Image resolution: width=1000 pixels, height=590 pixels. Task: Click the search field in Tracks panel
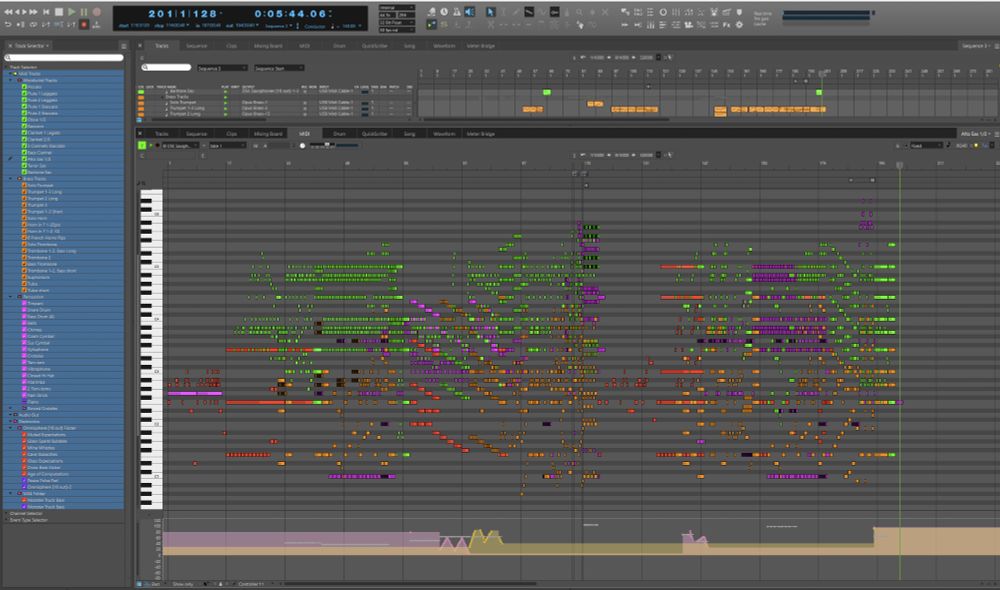(166, 68)
